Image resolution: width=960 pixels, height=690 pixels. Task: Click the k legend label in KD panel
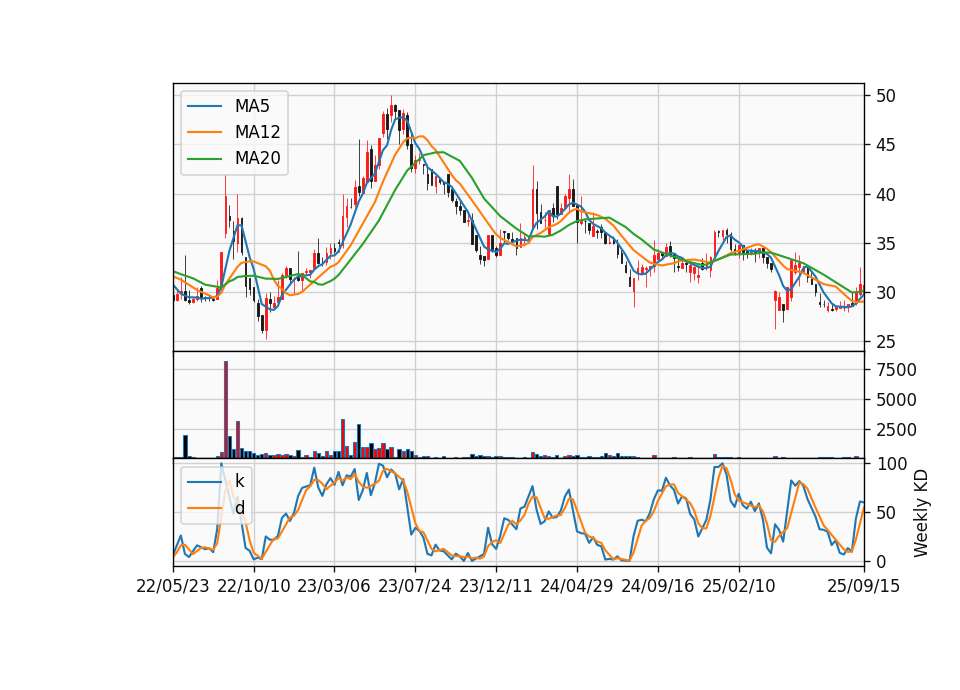[x=239, y=481]
